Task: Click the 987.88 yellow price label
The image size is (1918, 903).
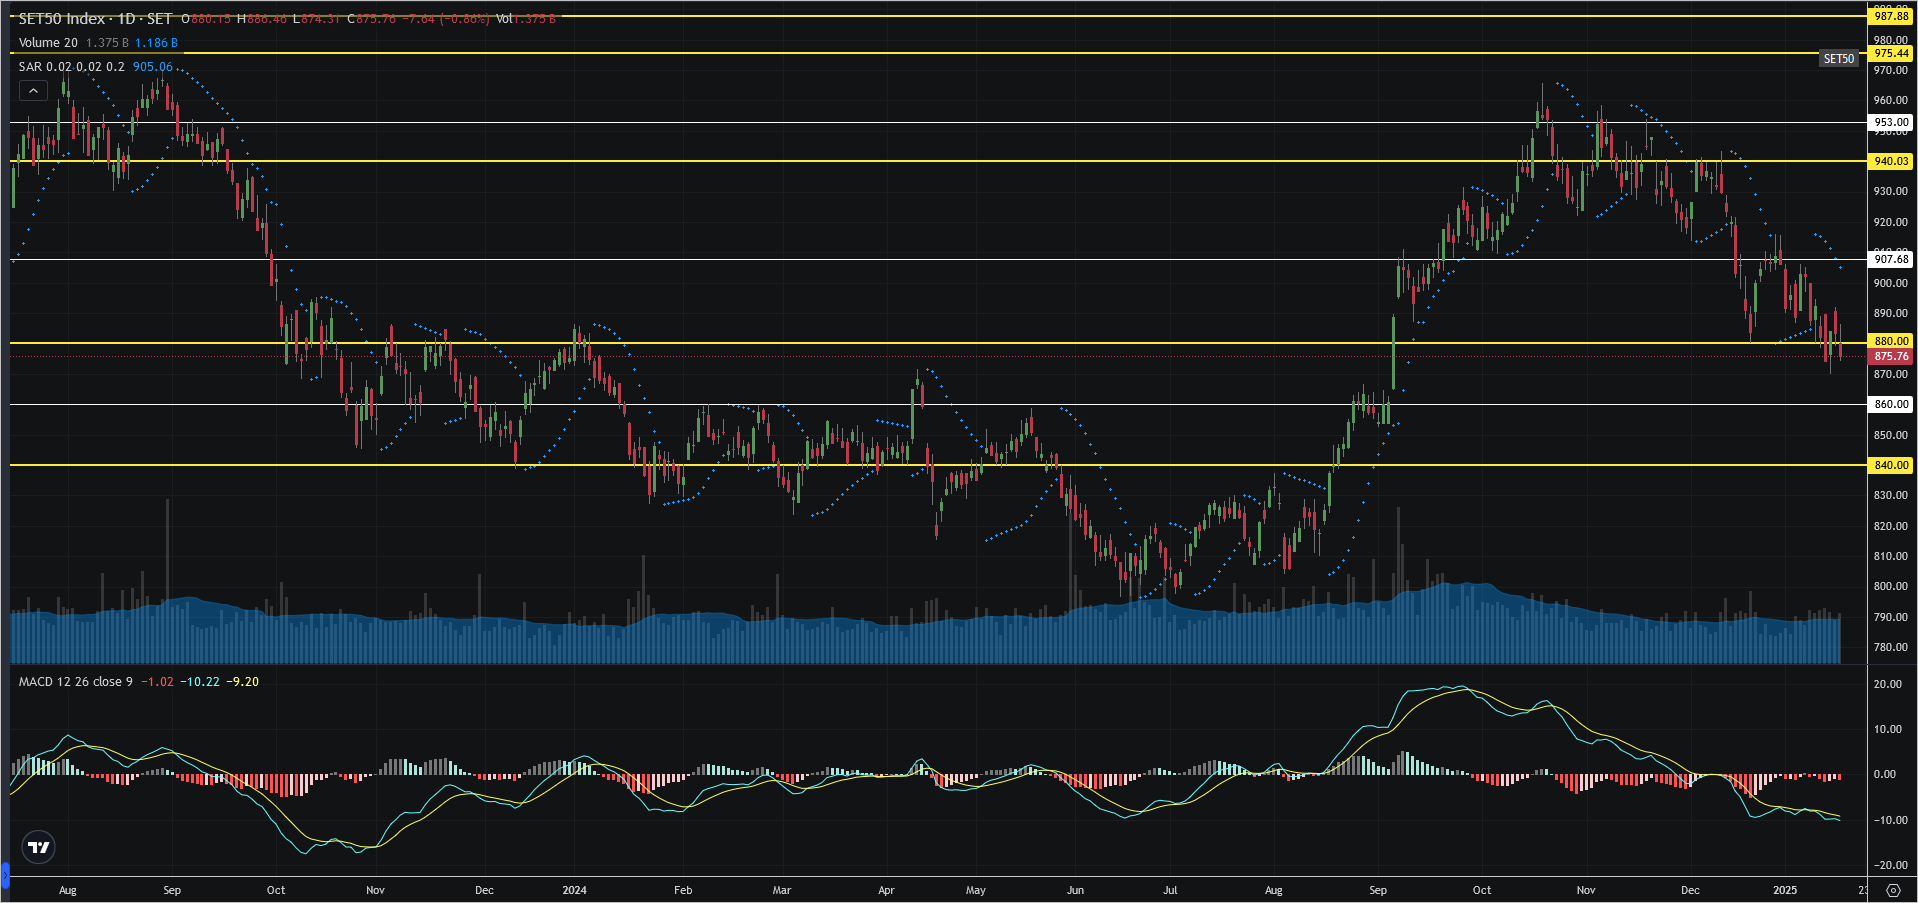Action: click(x=1891, y=16)
